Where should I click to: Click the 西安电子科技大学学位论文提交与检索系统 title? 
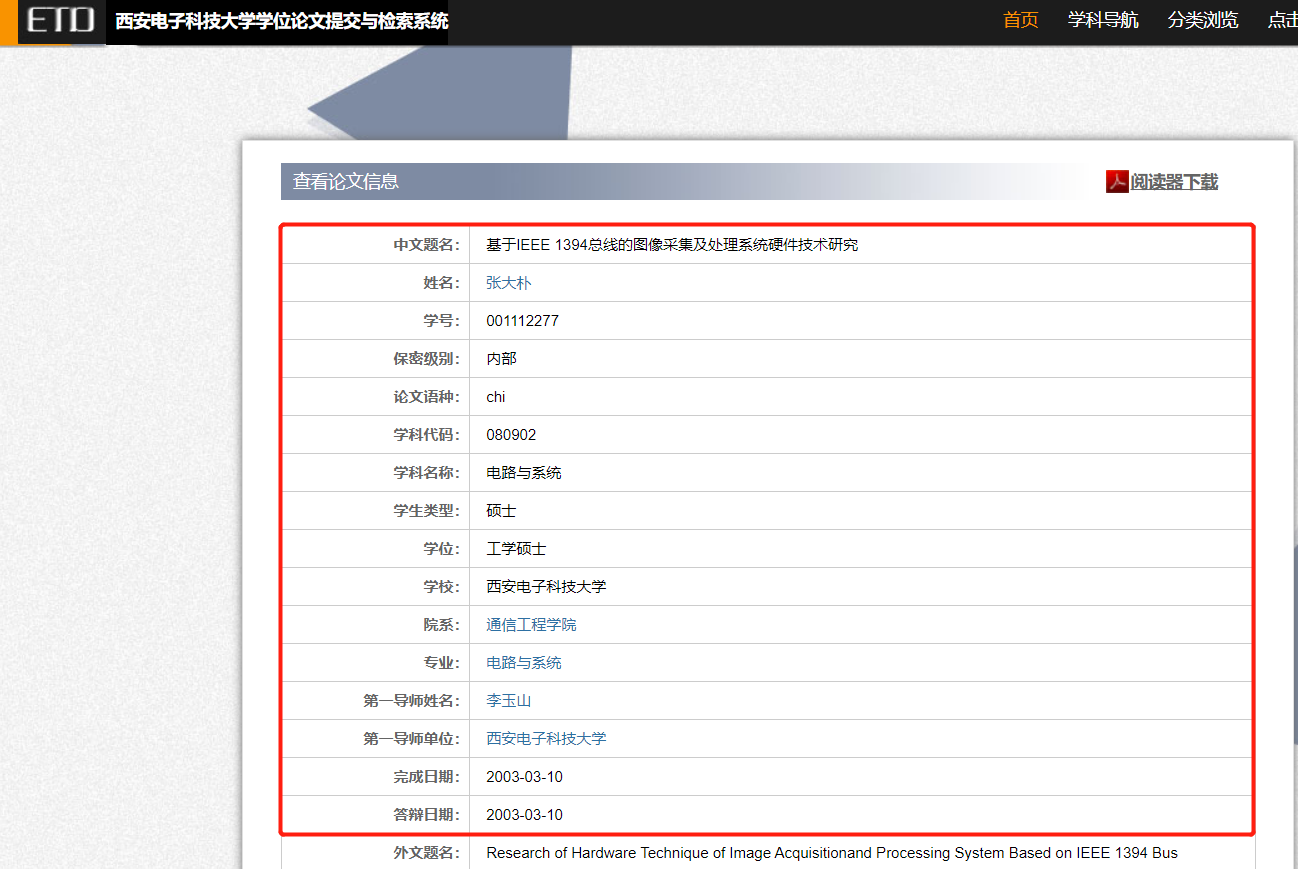pyautogui.click(x=282, y=21)
